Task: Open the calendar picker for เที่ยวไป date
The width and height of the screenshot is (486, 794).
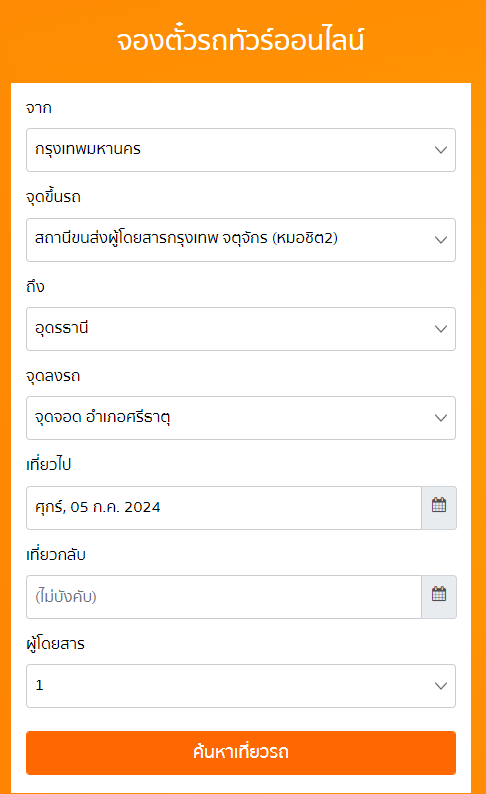Action: click(439, 508)
